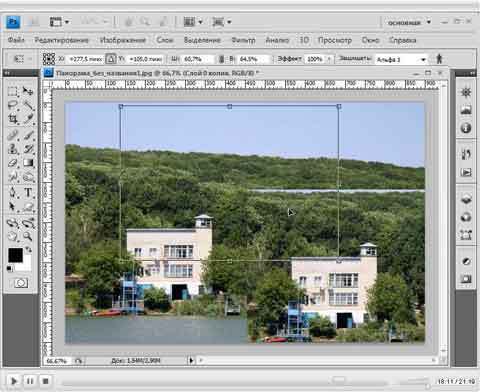Screen dimensions: 480x392
Task: Click the video Pause button
Action: click(x=30, y=381)
